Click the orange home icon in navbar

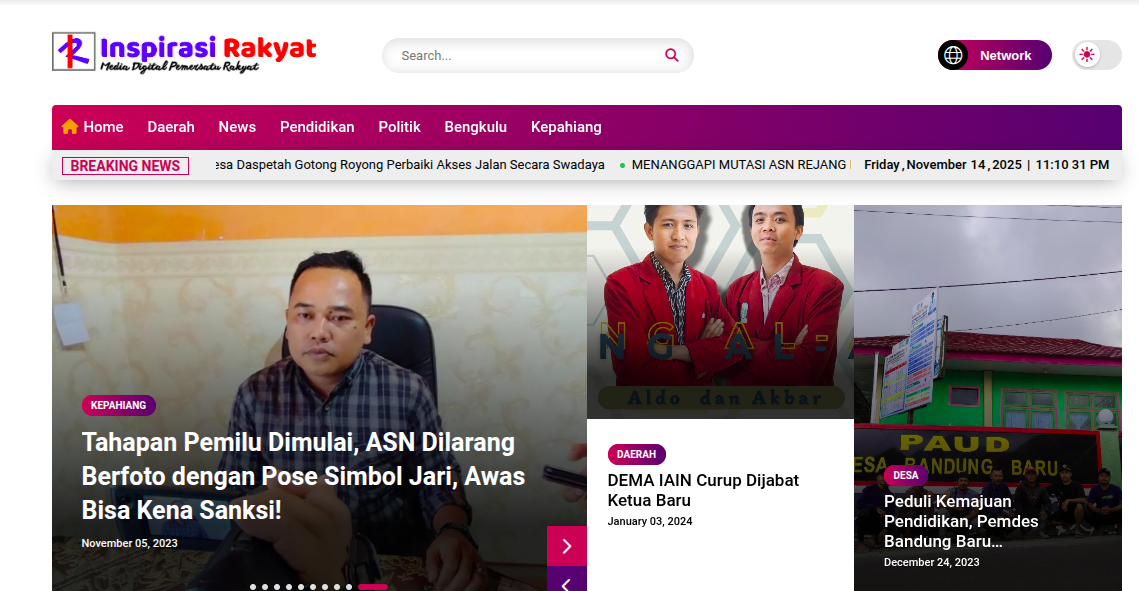click(x=70, y=127)
